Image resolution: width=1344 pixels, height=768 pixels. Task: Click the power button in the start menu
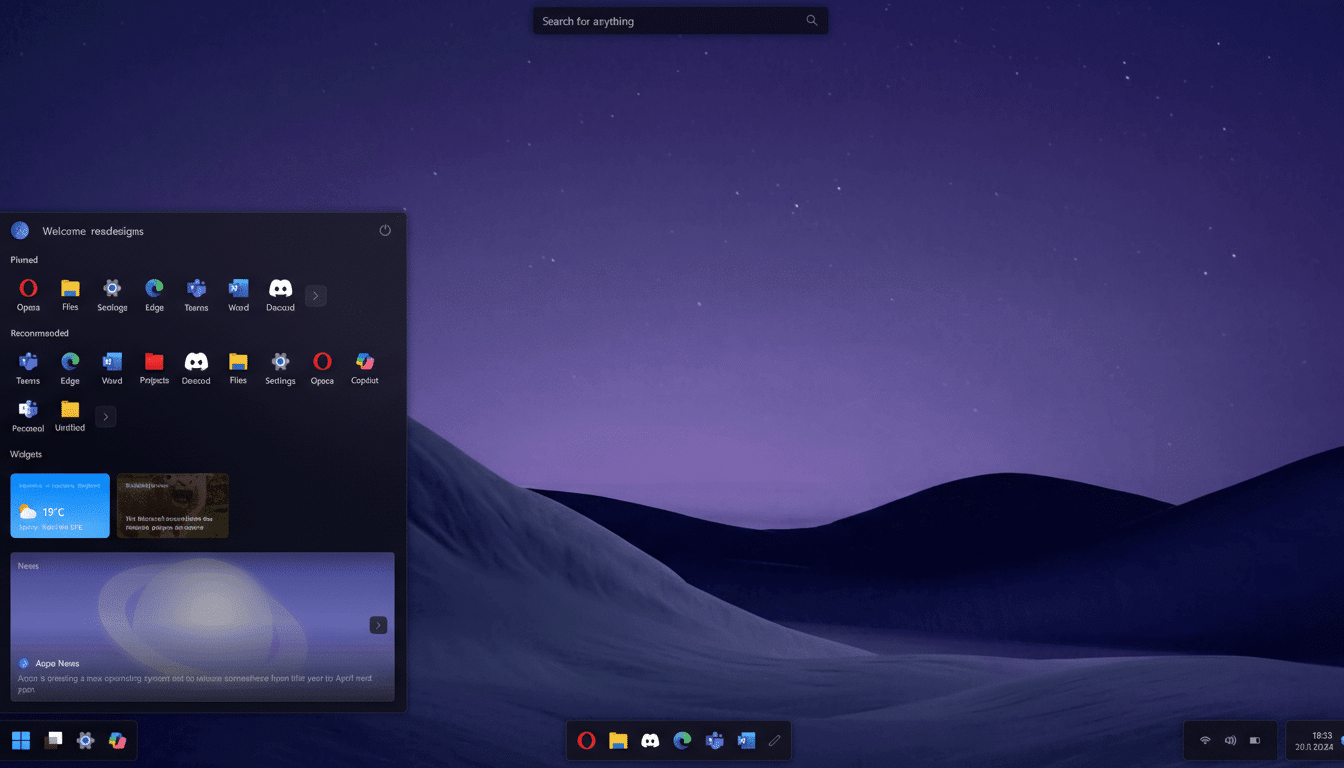385,230
